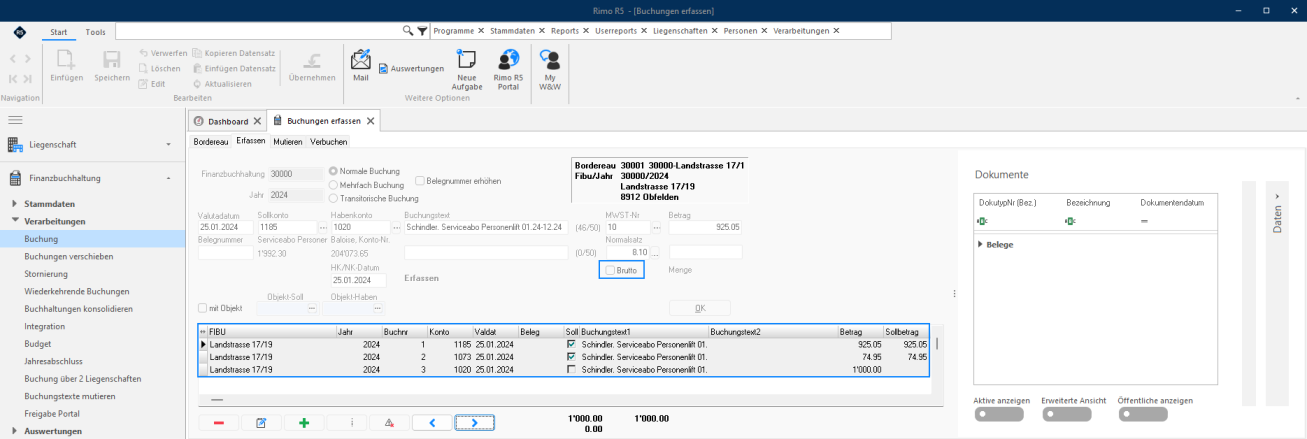
Task: Switch to the Tools ribbon tab
Action: tap(95, 32)
